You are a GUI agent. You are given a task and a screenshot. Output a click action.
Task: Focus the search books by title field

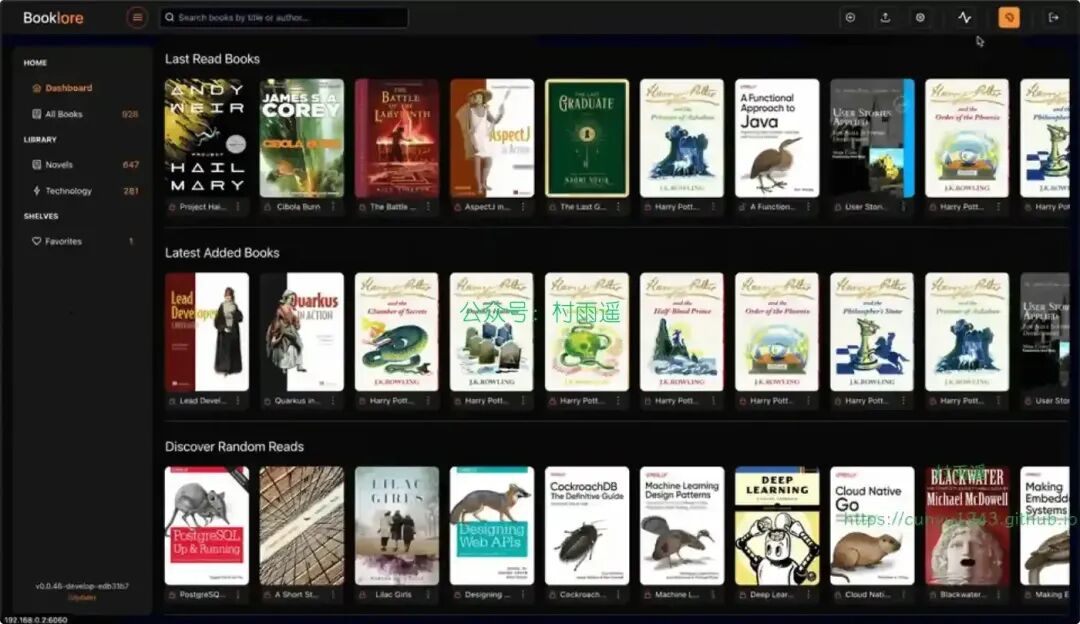tap(284, 17)
